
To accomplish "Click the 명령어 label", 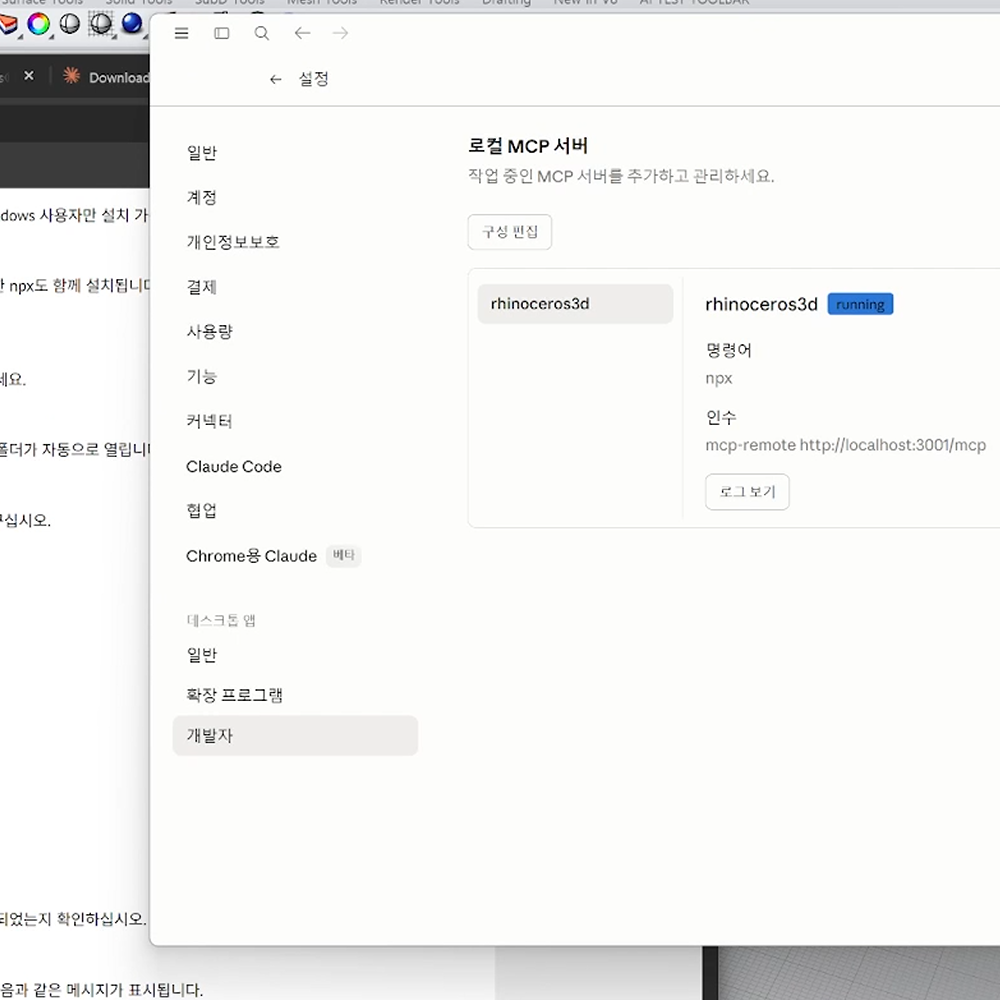I will 728,350.
